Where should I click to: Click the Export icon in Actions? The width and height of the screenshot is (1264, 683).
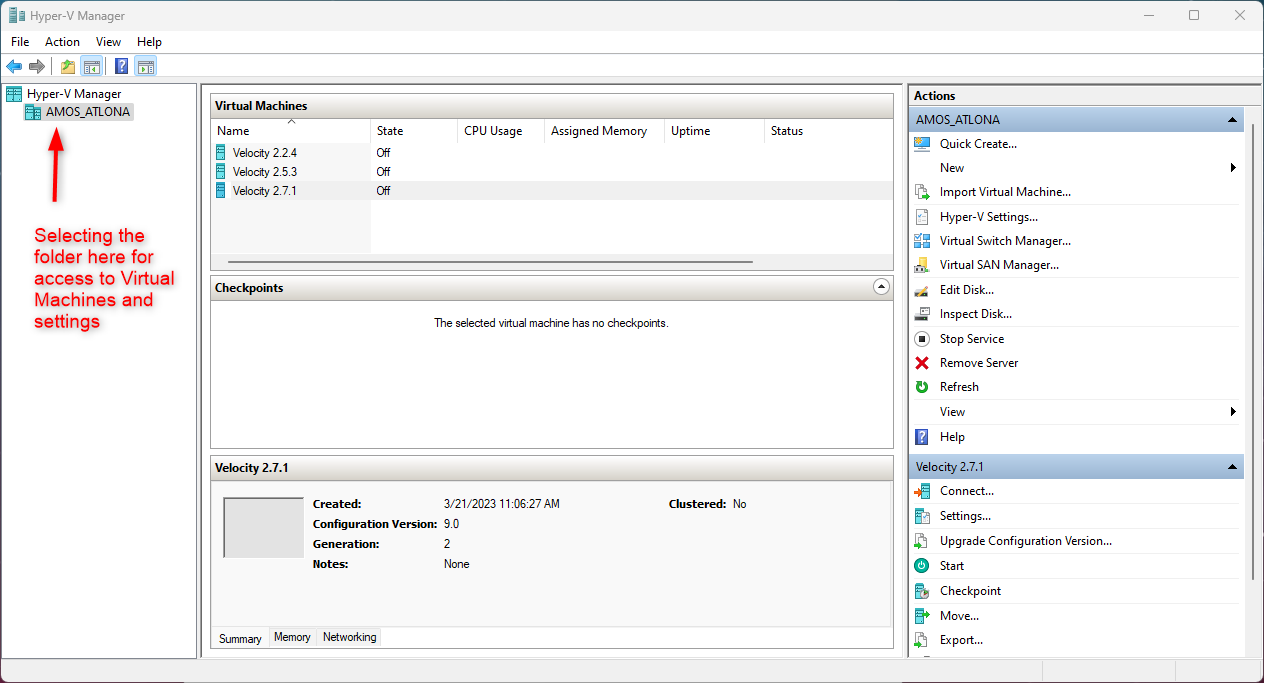tap(922, 640)
